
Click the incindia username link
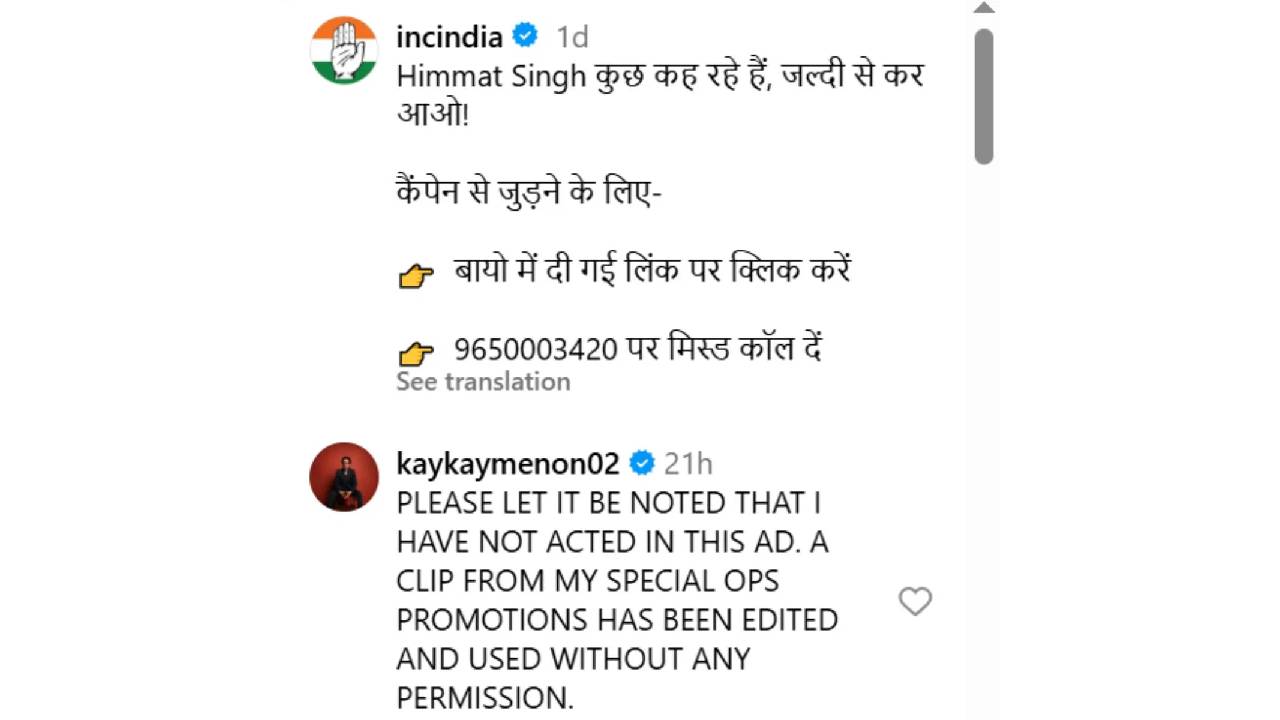click(449, 37)
